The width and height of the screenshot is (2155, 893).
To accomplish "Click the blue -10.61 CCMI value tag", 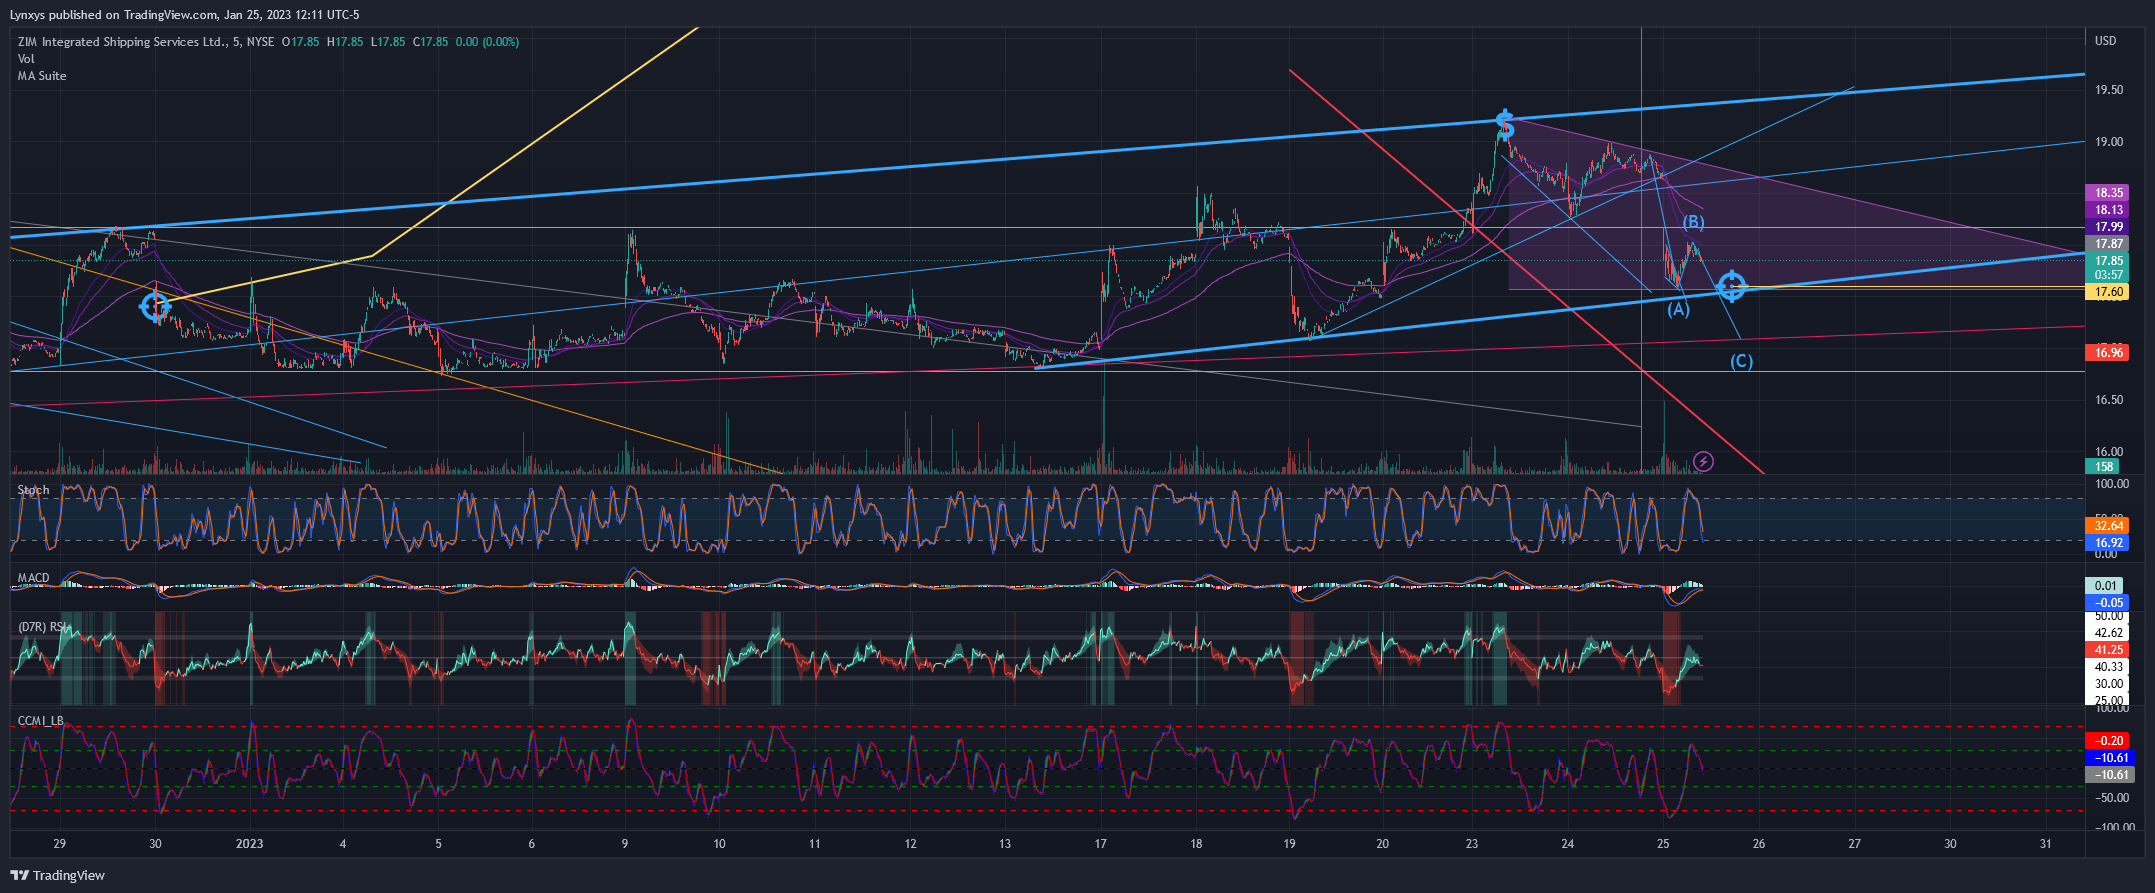I will coord(2109,758).
